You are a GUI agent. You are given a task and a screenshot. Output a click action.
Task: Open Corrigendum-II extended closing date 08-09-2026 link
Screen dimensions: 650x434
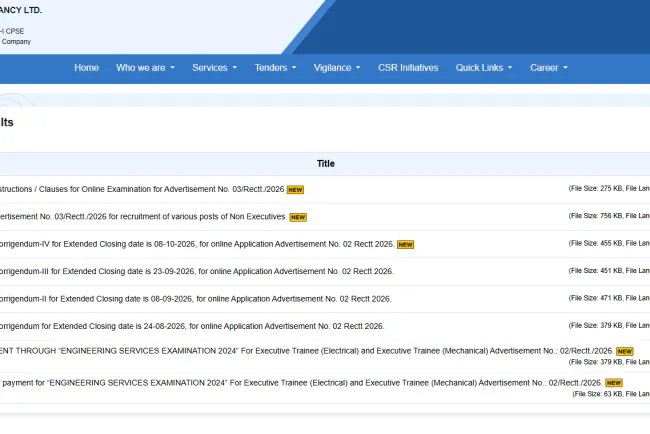click(195, 299)
